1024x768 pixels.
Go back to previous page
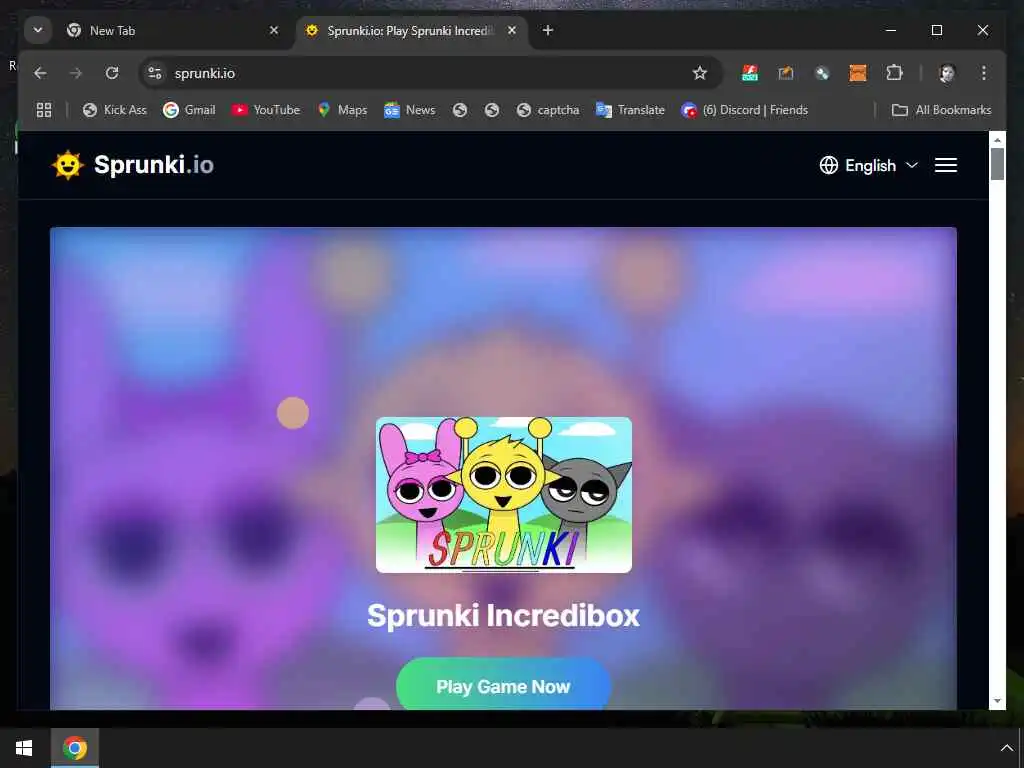click(x=40, y=73)
